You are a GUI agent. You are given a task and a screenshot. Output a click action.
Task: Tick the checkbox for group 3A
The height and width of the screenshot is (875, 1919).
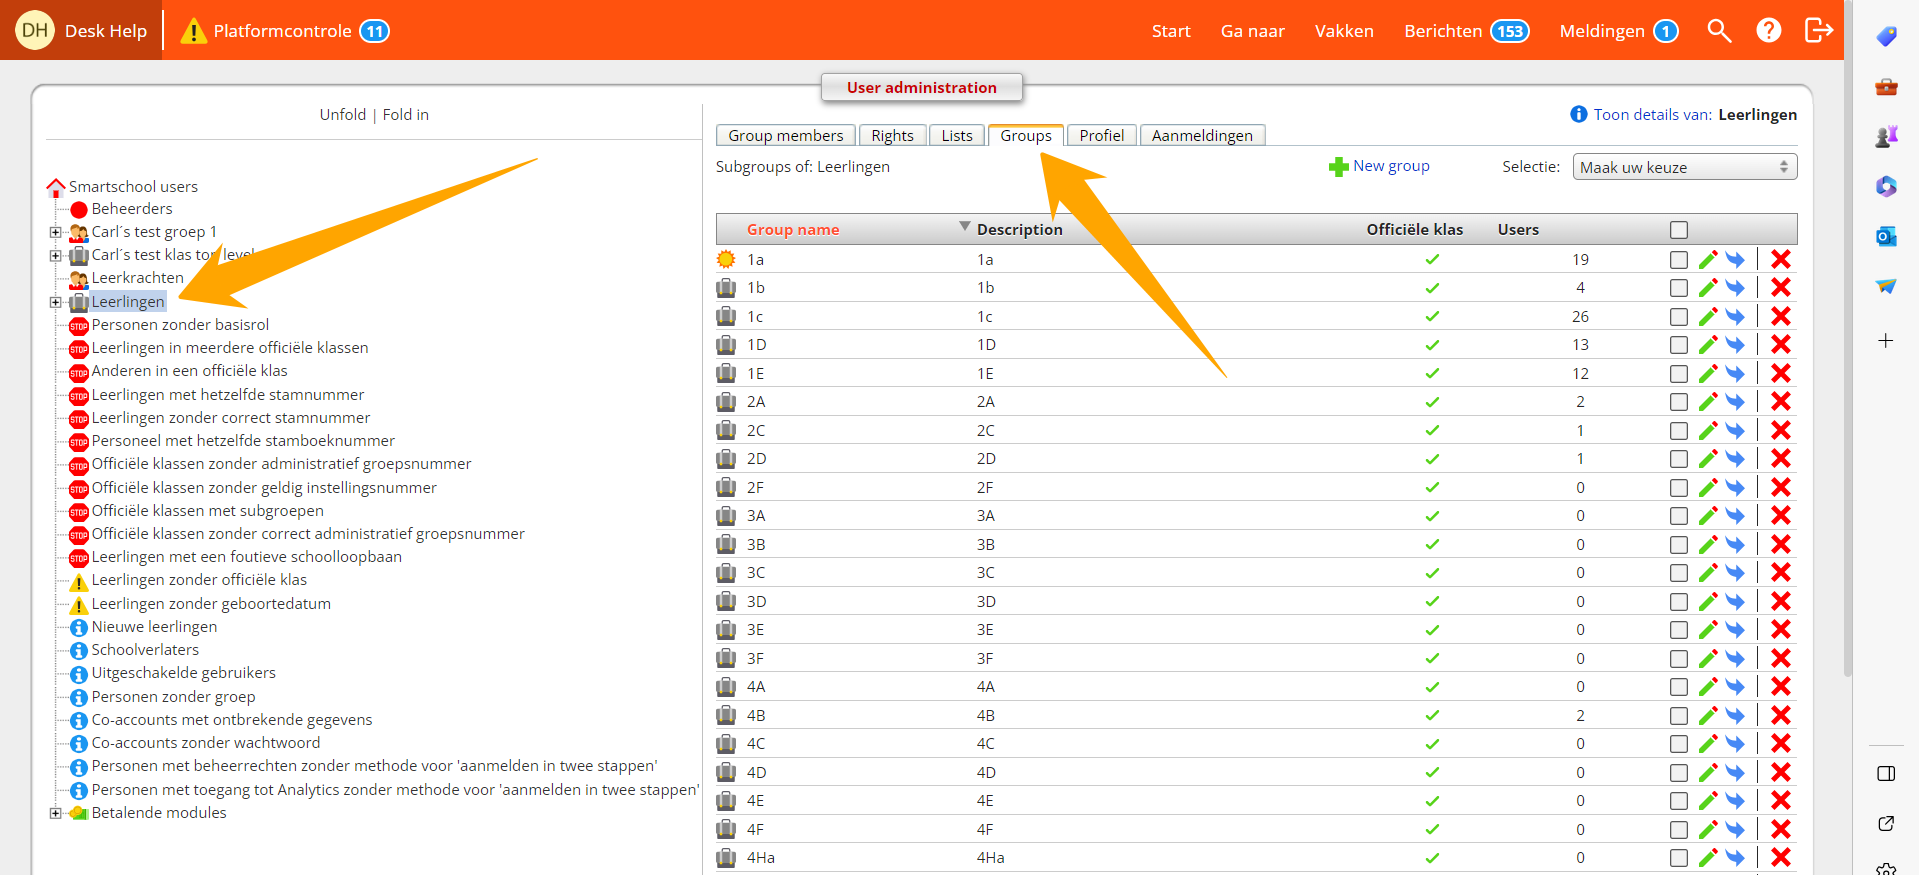point(1678,516)
